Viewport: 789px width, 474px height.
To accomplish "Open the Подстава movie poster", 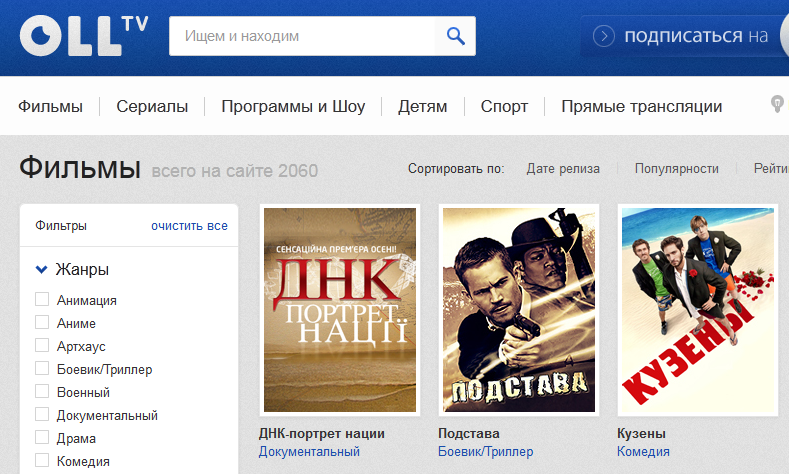I will tap(519, 310).
